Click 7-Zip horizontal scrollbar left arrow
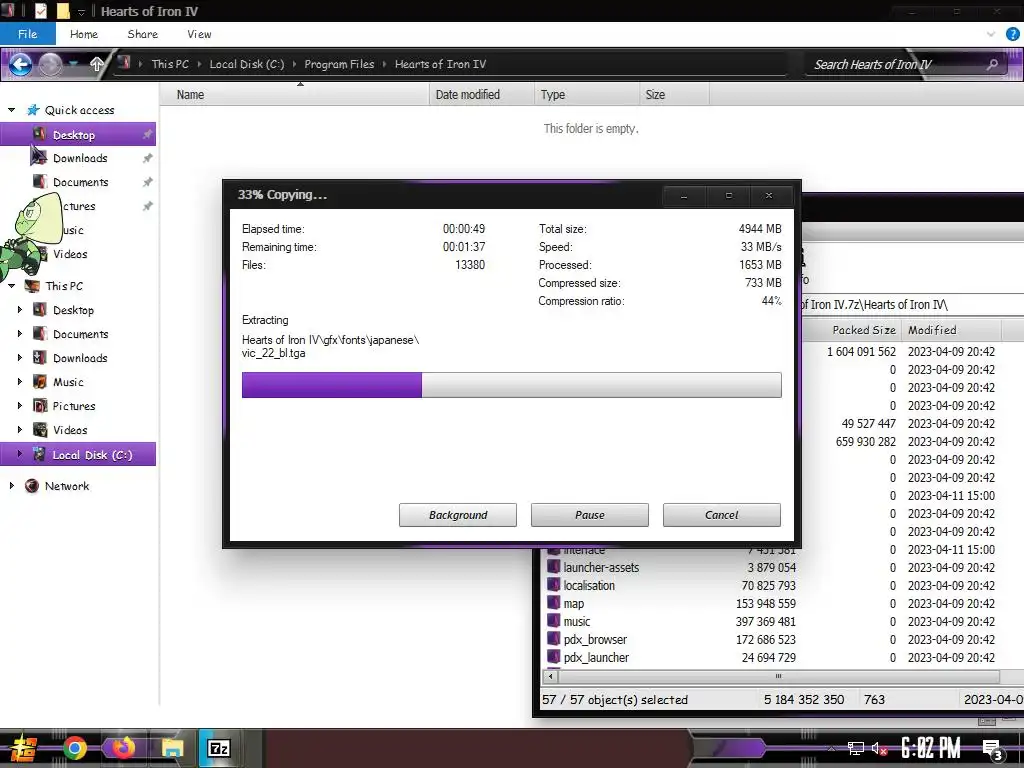1024x768 pixels. tap(551, 676)
